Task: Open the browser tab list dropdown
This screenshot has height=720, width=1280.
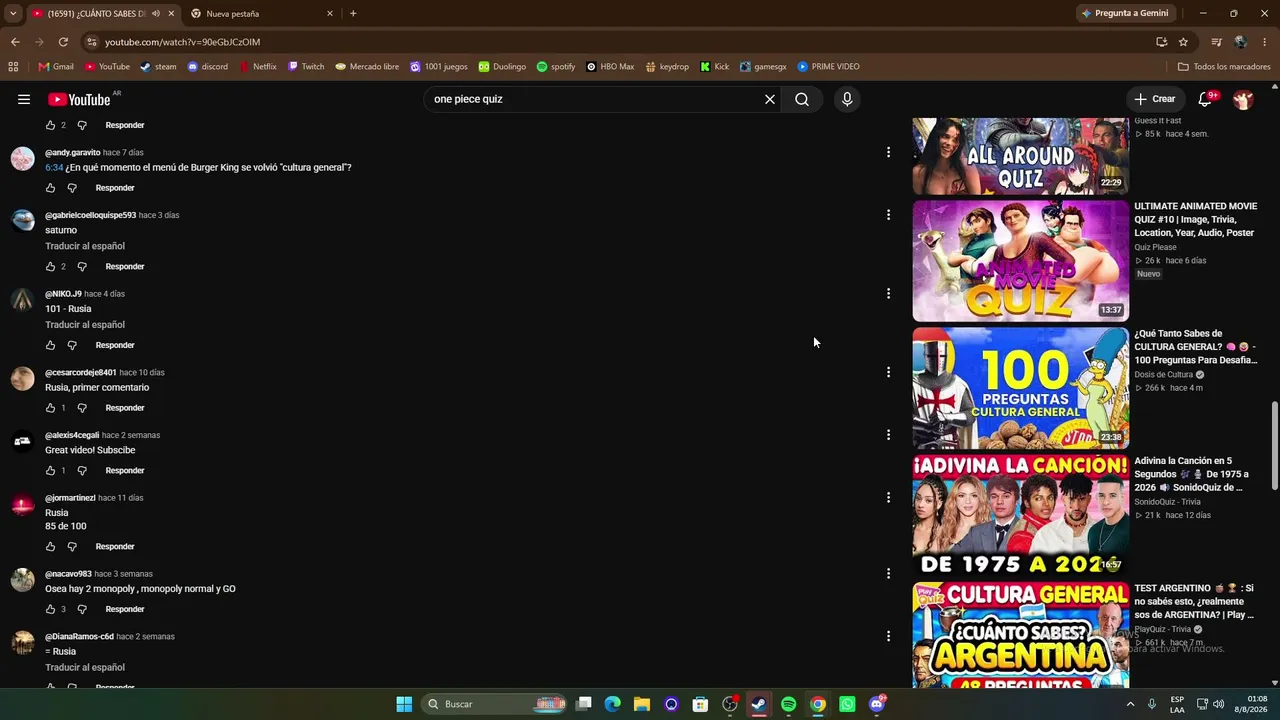Action: (13, 13)
